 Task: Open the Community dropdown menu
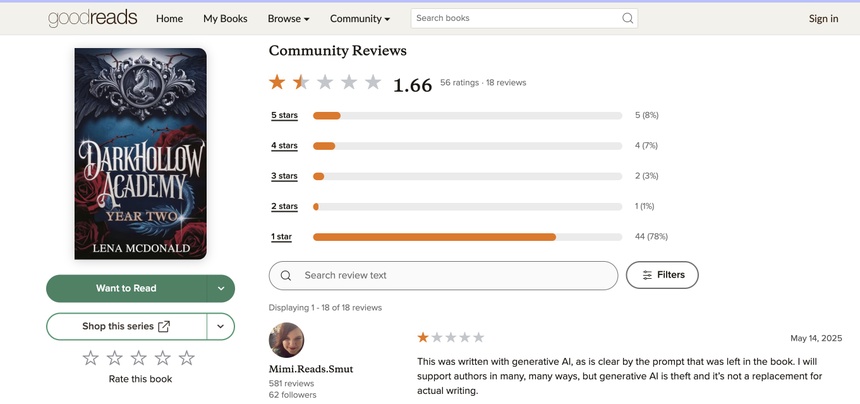(360, 18)
